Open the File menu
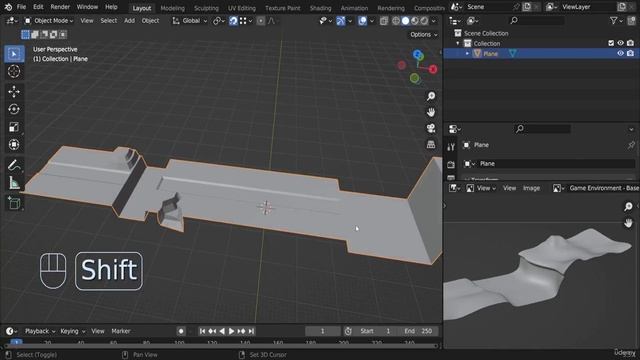Screen dimensions: 640x360 pos(21,7)
